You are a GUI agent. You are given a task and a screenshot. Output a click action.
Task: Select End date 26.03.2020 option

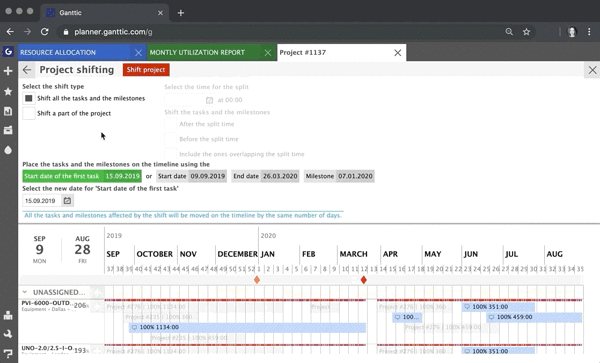(265, 176)
